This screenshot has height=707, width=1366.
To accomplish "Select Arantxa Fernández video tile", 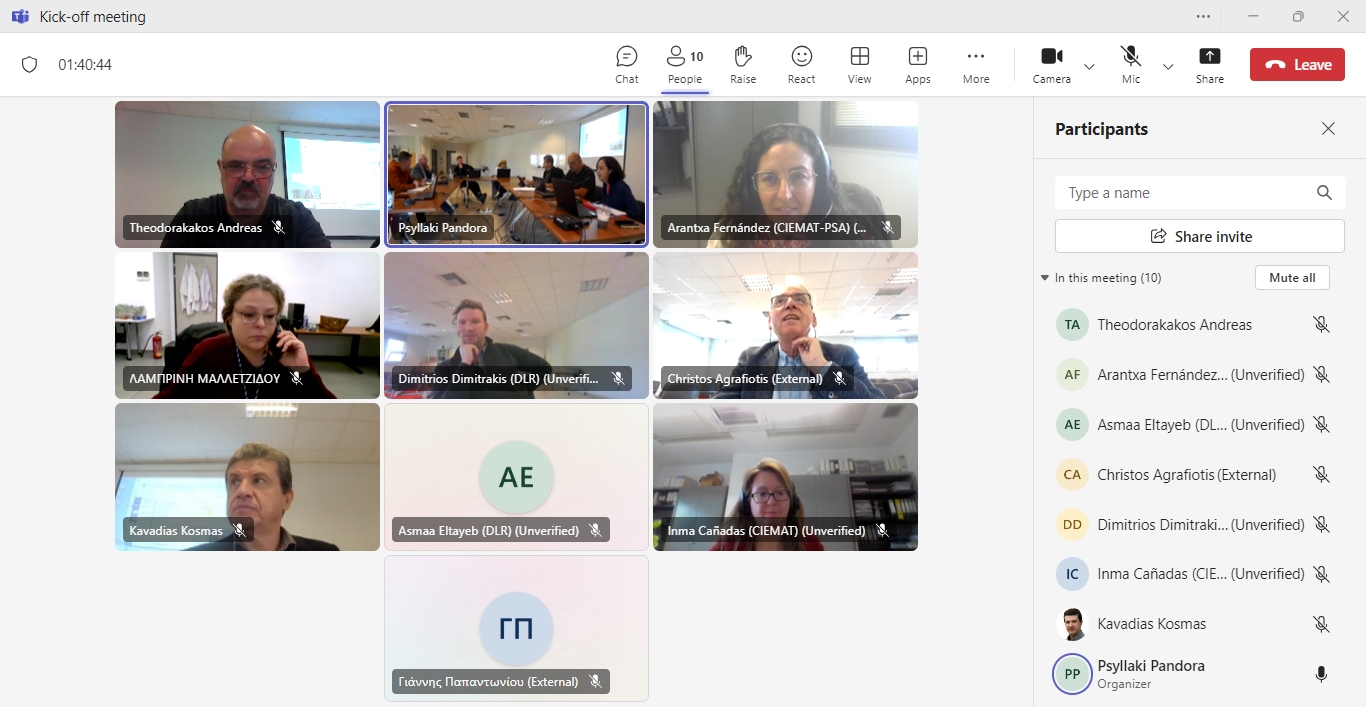I will tap(785, 174).
